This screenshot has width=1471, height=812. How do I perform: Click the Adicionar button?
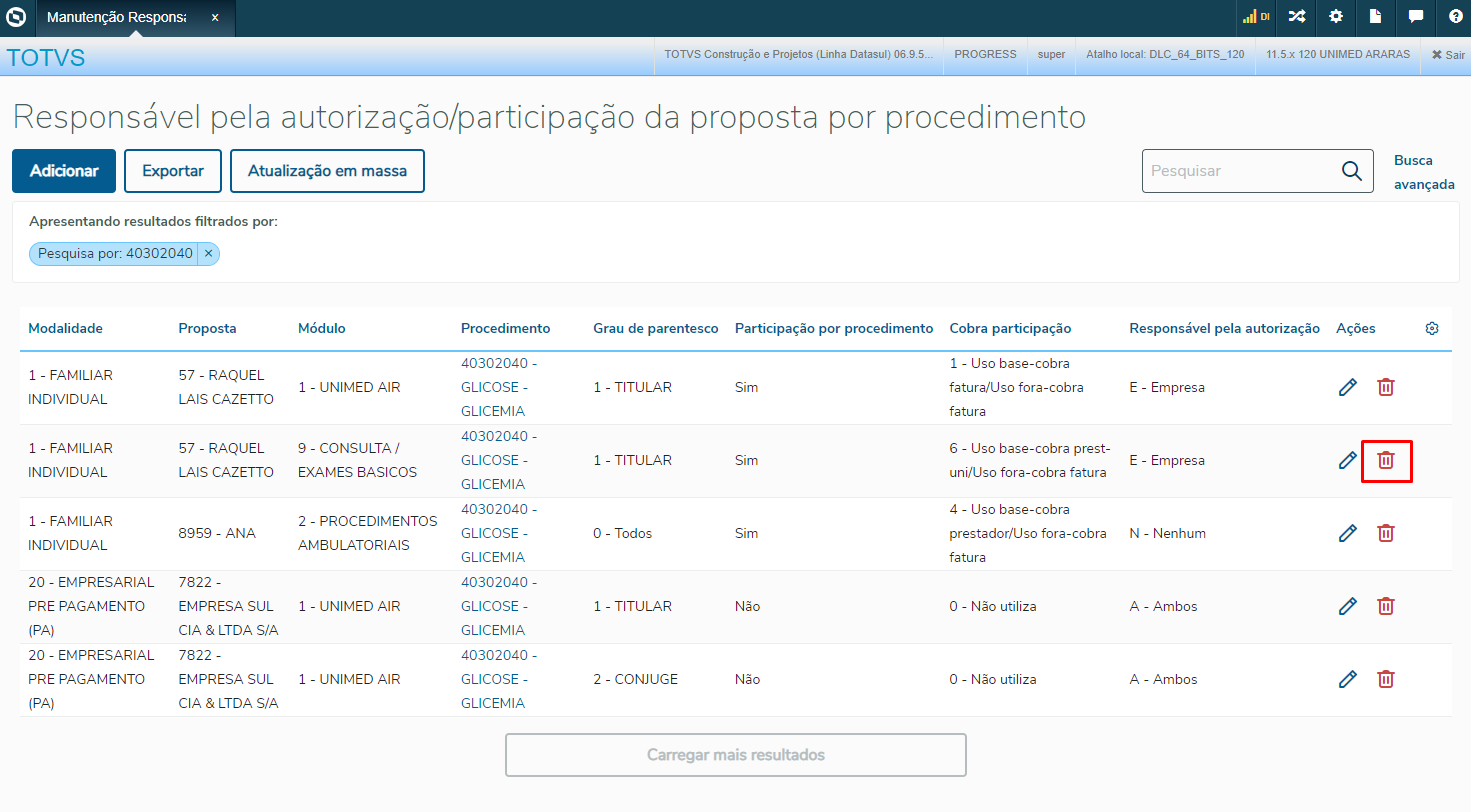pos(64,171)
